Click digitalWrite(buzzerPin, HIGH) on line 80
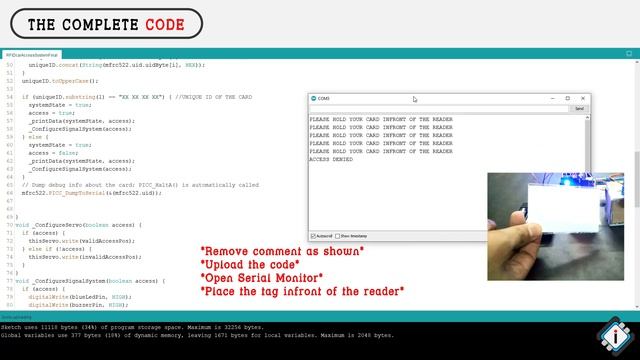The width and height of the screenshot is (640, 360). pos(78,305)
